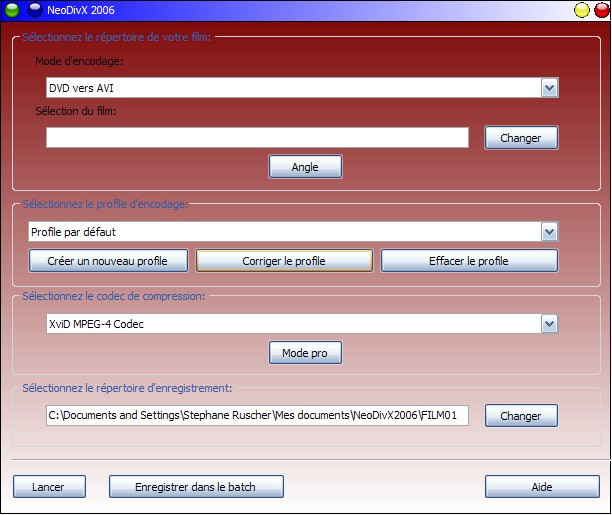
Task: Expand the codec dropdown arrow
Action: point(550,324)
